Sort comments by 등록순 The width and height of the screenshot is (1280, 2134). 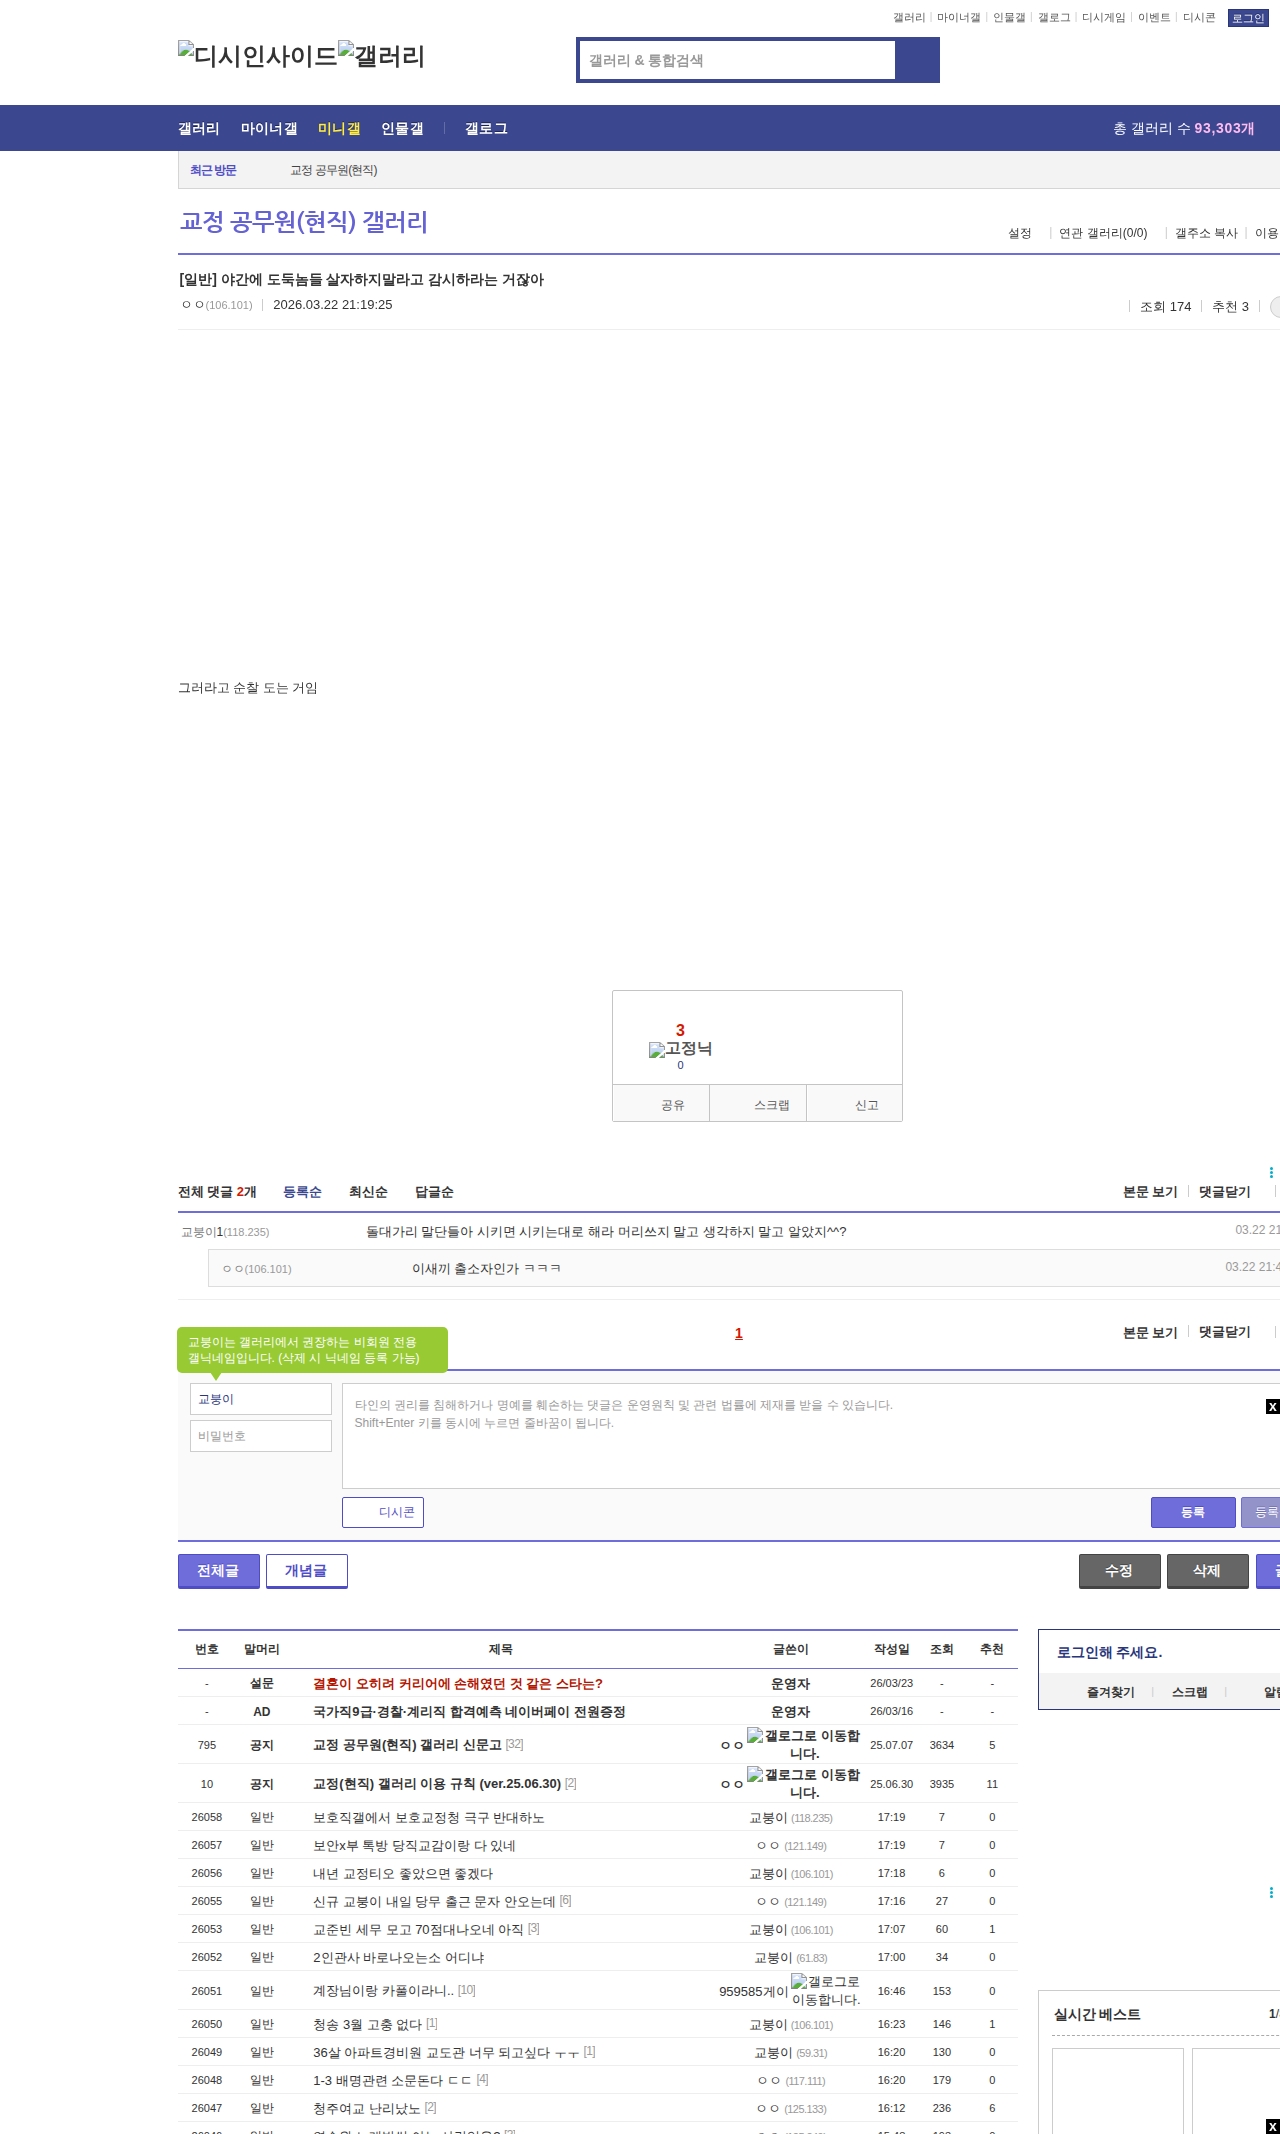302,1192
